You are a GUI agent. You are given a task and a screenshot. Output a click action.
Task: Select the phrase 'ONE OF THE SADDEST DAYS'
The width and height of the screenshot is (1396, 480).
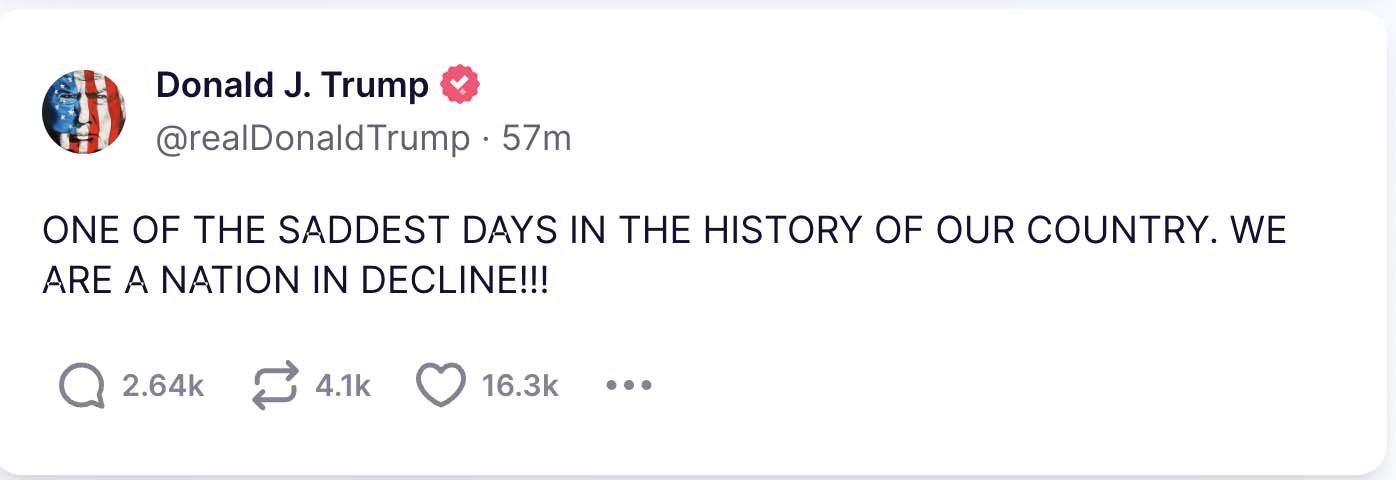pos(300,231)
